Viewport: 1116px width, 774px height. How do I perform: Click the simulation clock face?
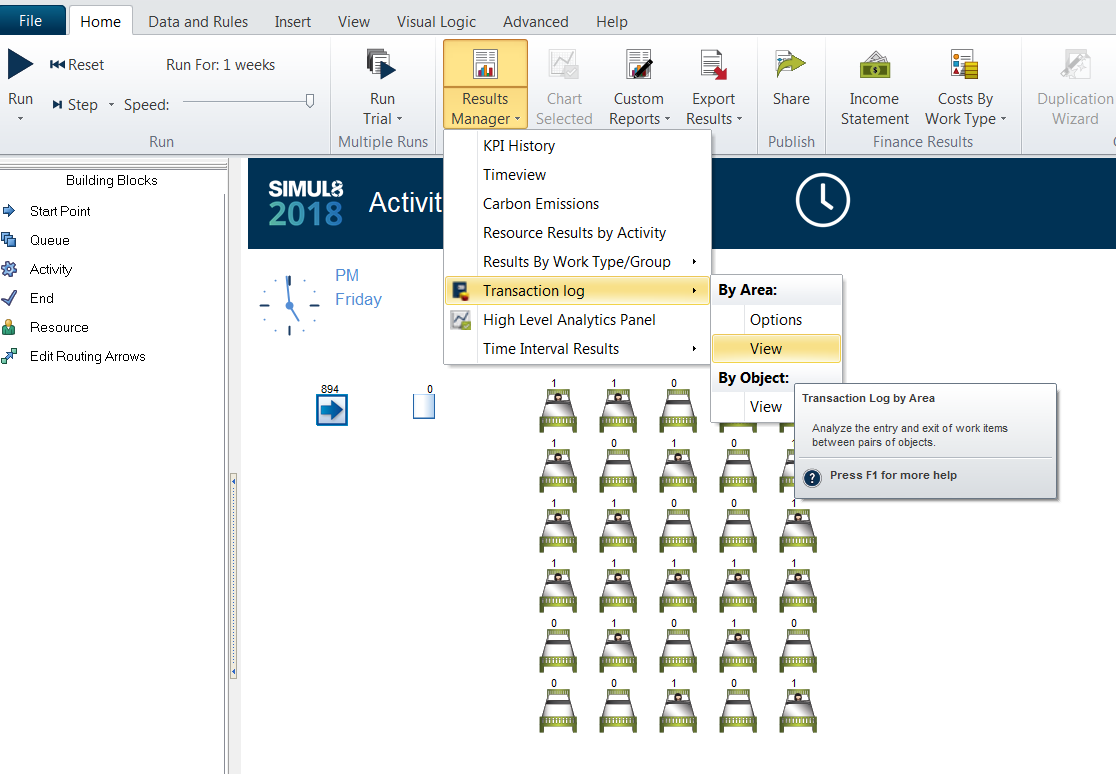289,305
